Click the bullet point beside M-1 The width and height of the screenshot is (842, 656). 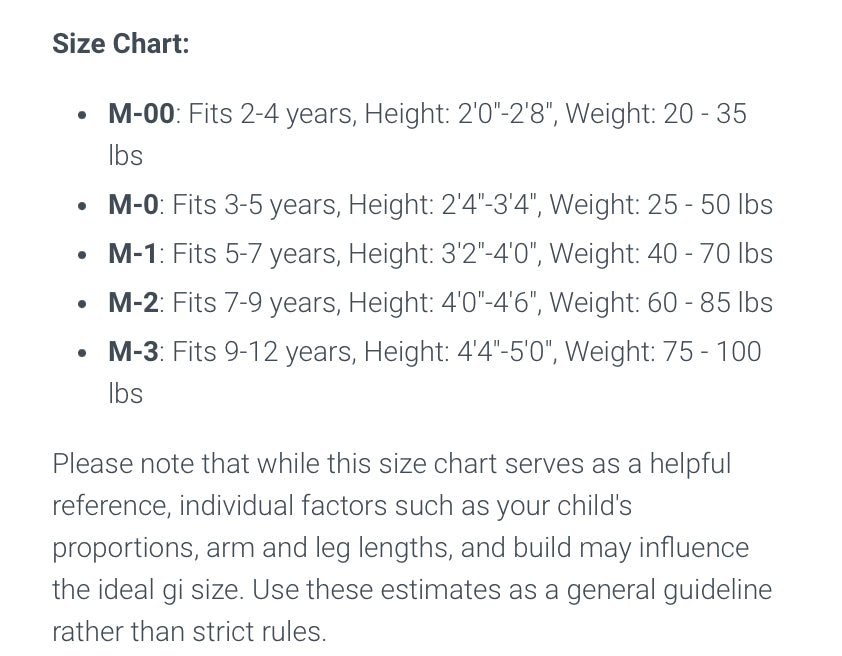(x=82, y=255)
